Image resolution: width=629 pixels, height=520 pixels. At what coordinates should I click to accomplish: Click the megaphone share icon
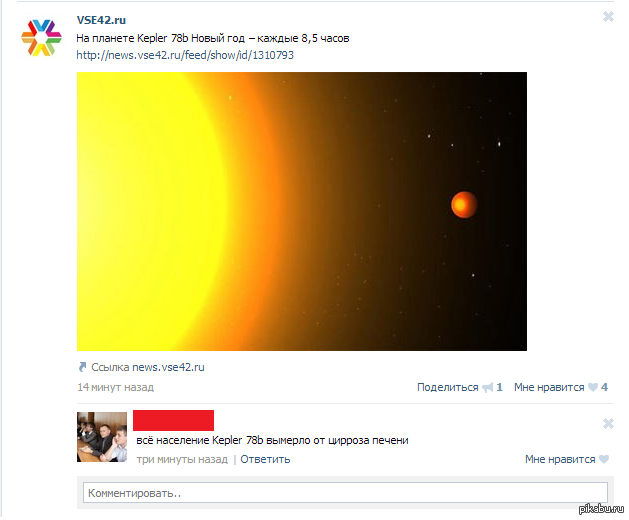(488, 388)
